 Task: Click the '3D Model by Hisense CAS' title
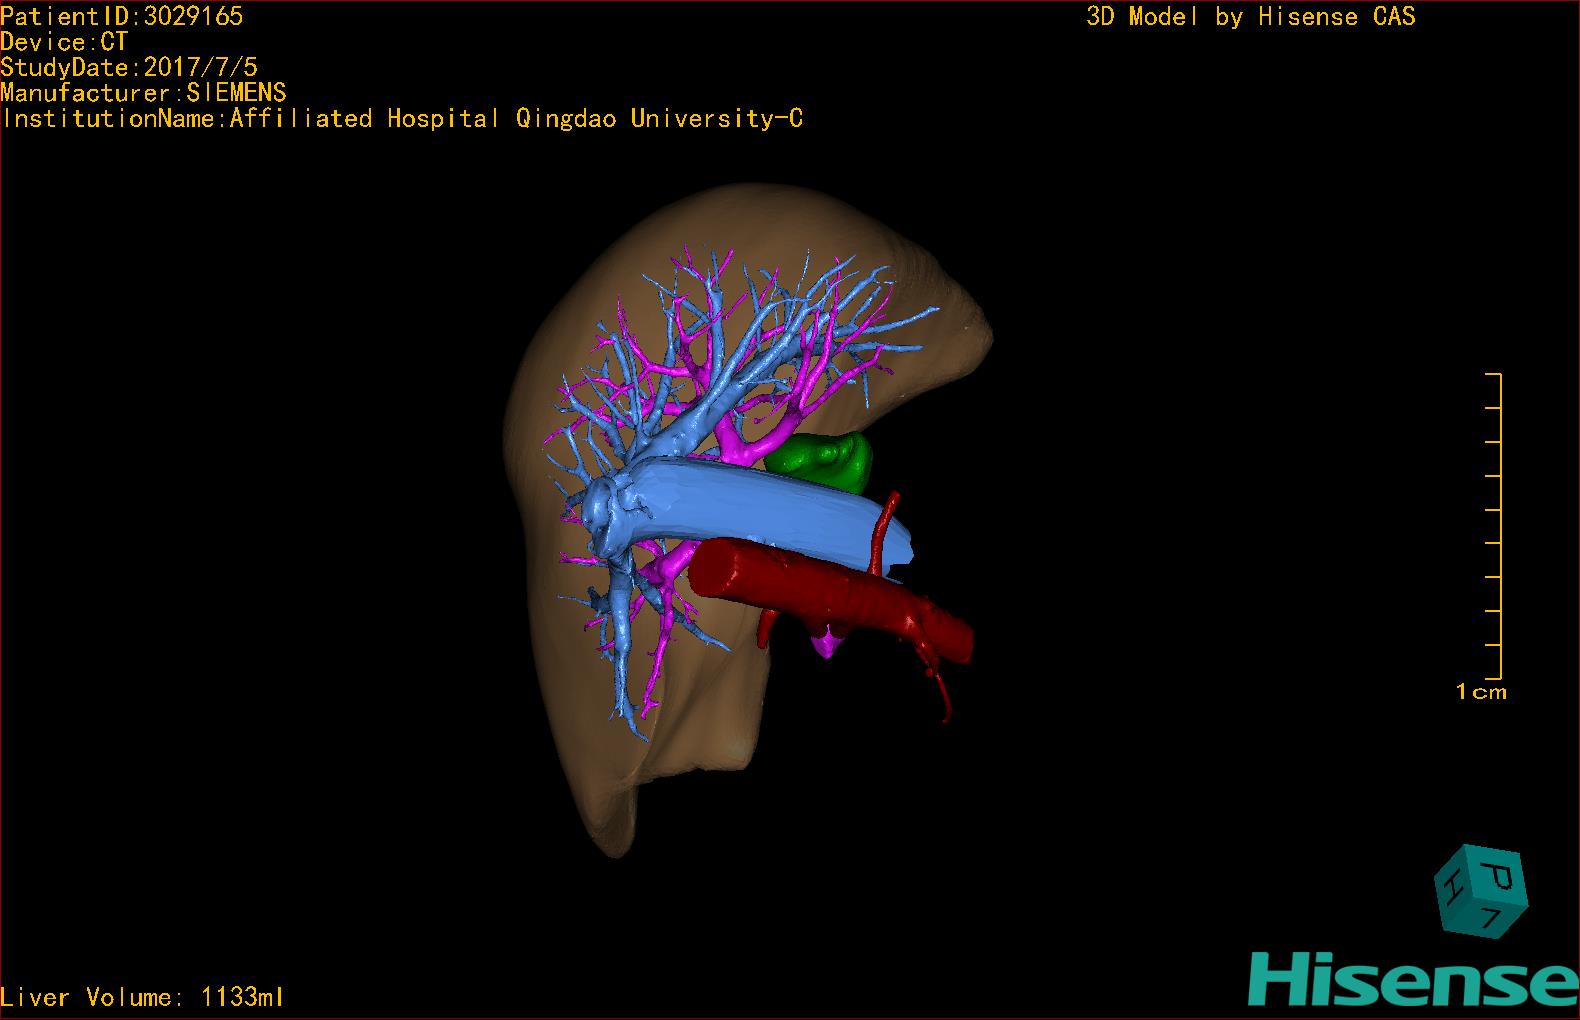click(1250, 16)
